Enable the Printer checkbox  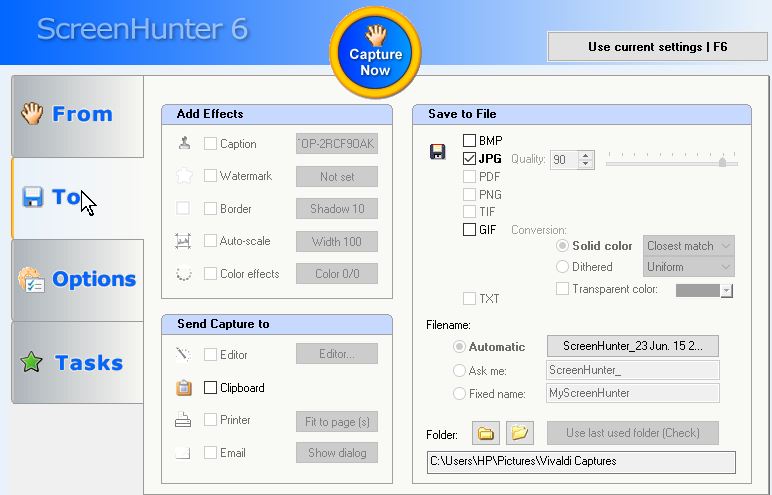point(210,420)
